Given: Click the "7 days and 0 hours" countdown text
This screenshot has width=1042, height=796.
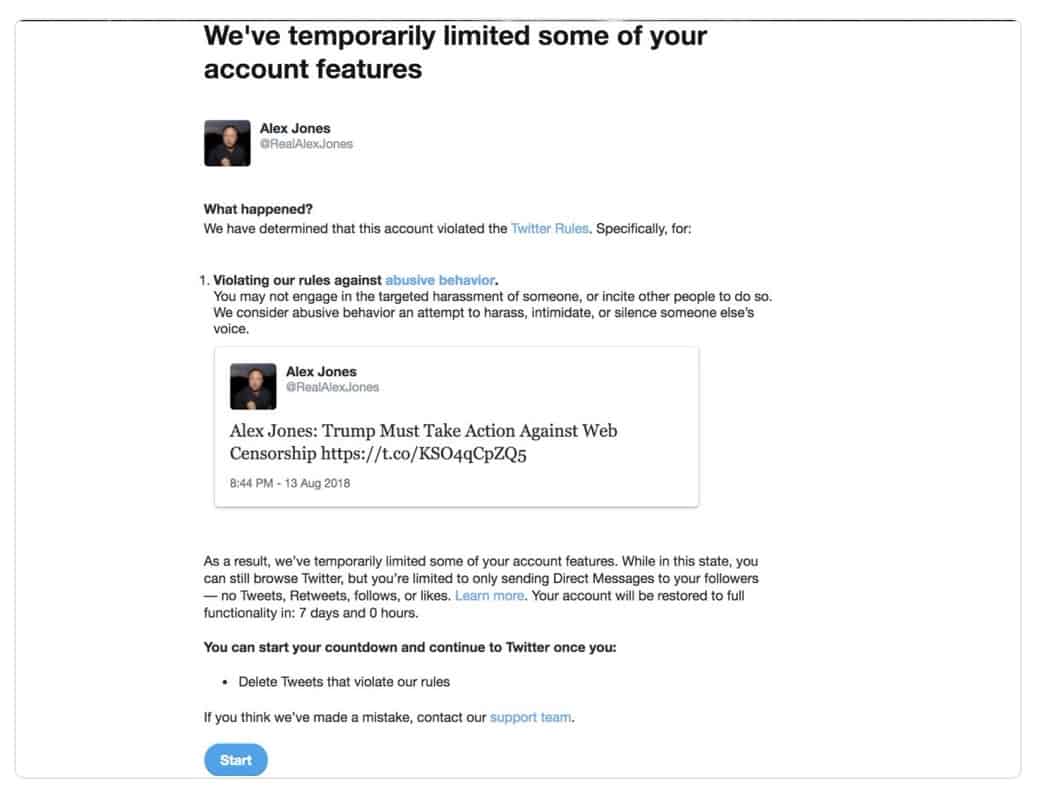Looking at the screenshot, I should [358, 613].
